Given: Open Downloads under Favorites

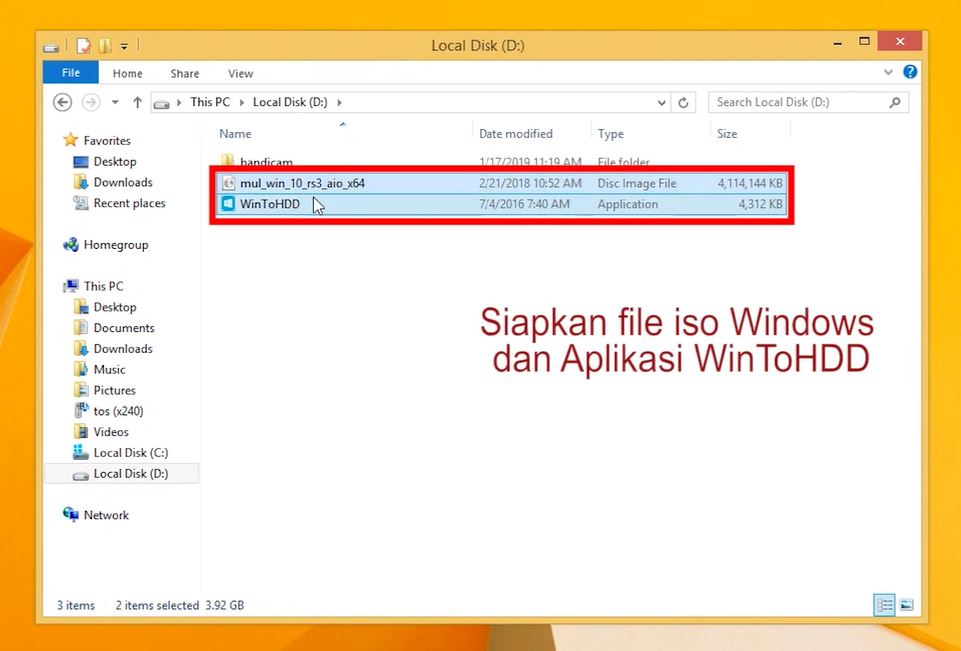Looking at the screenshot, I should (113, 183).
